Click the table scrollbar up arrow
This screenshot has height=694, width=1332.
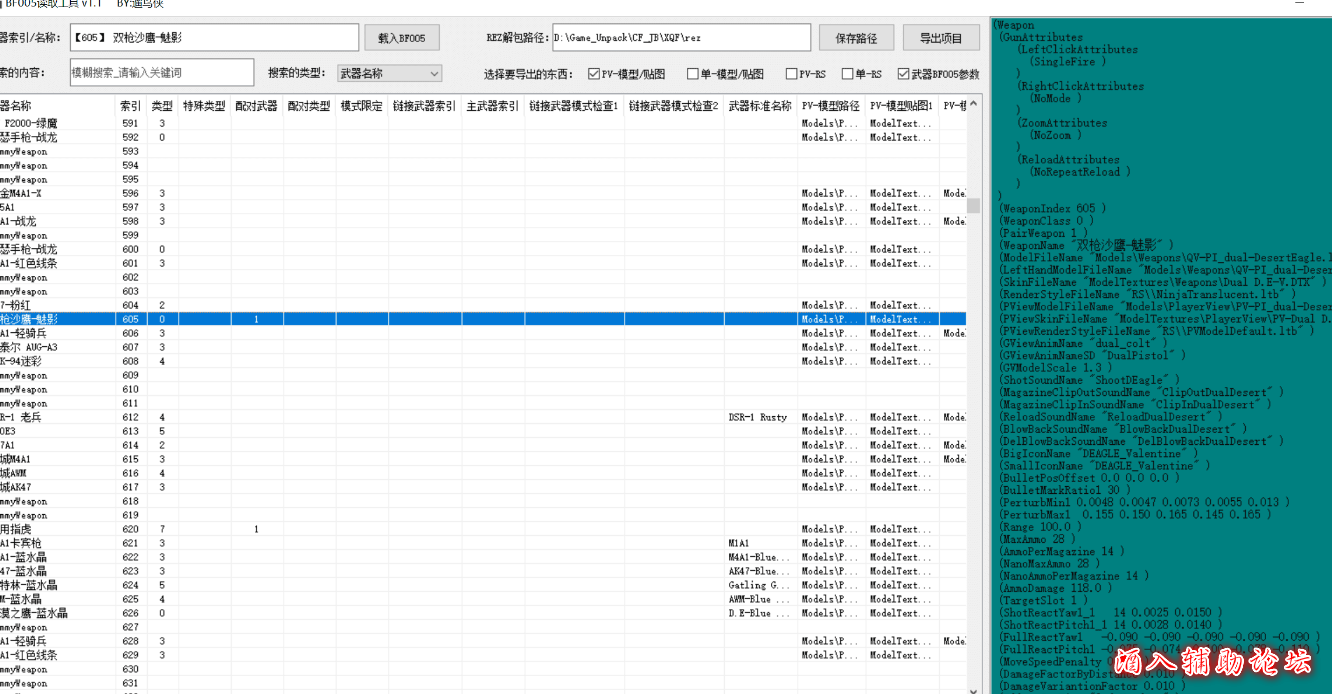point(973,103)
